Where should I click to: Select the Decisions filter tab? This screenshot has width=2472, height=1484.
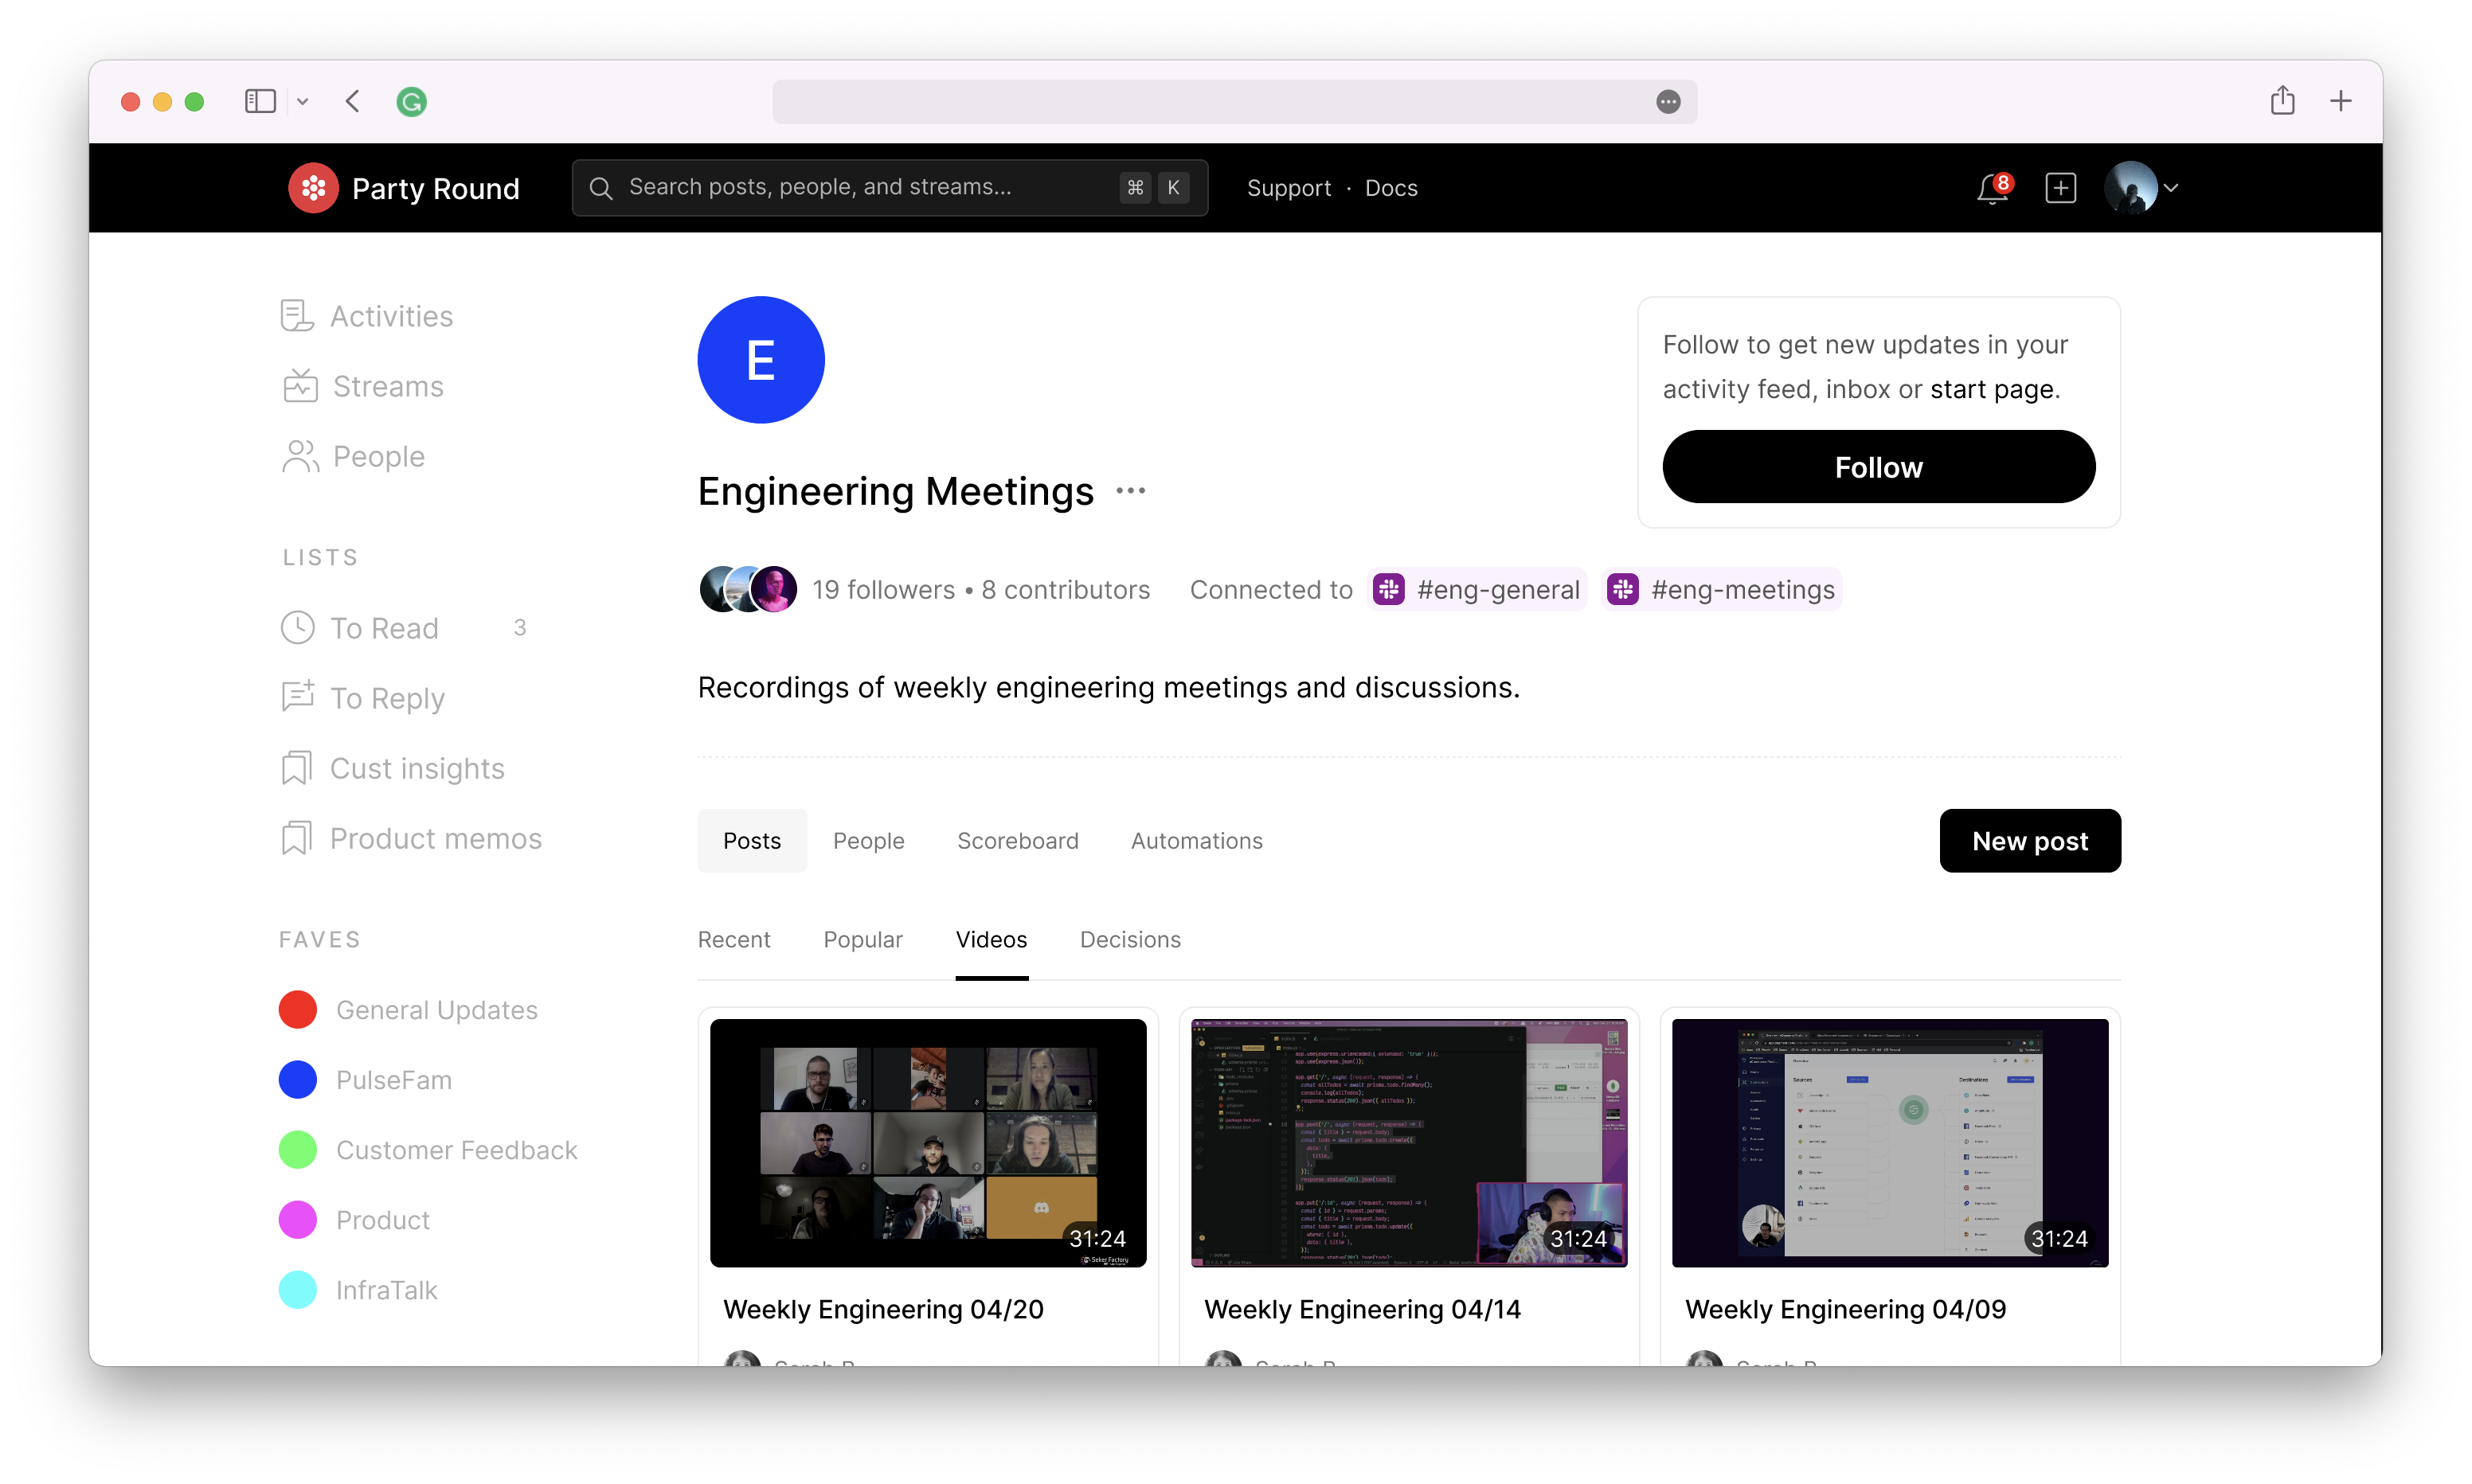click(1130, 939)
